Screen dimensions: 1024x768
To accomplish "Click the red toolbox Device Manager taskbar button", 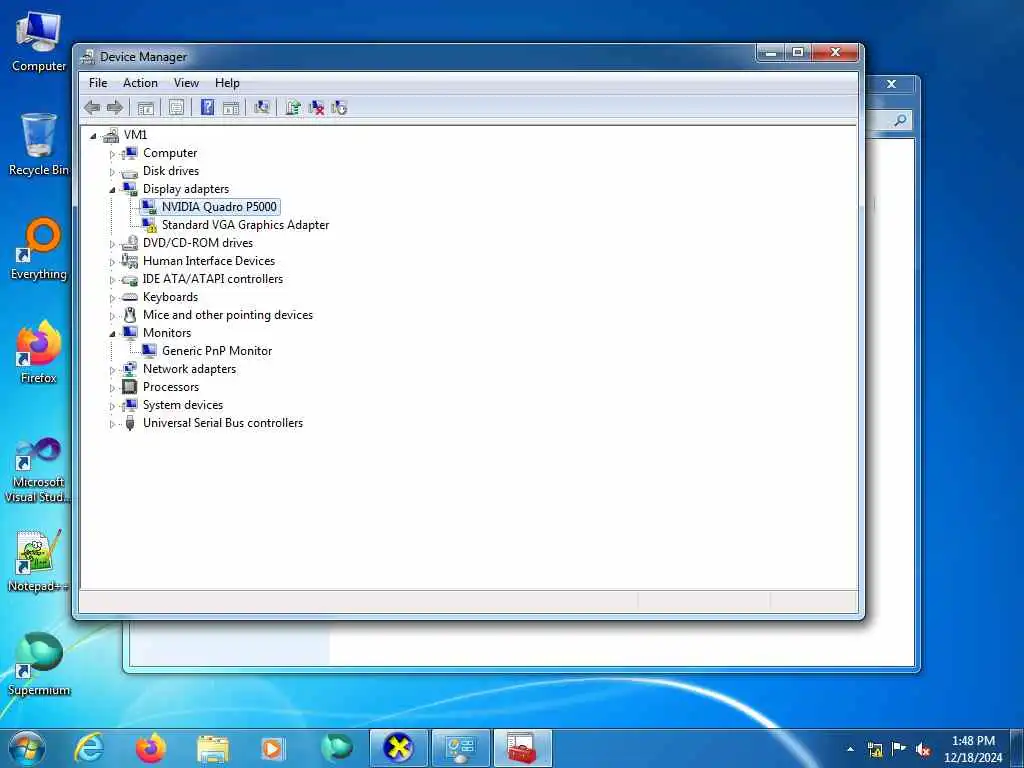I will [x=522, y=748].
